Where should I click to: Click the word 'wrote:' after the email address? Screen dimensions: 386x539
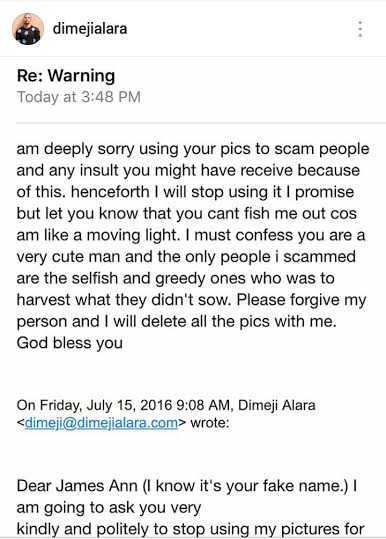coord(209,422)
